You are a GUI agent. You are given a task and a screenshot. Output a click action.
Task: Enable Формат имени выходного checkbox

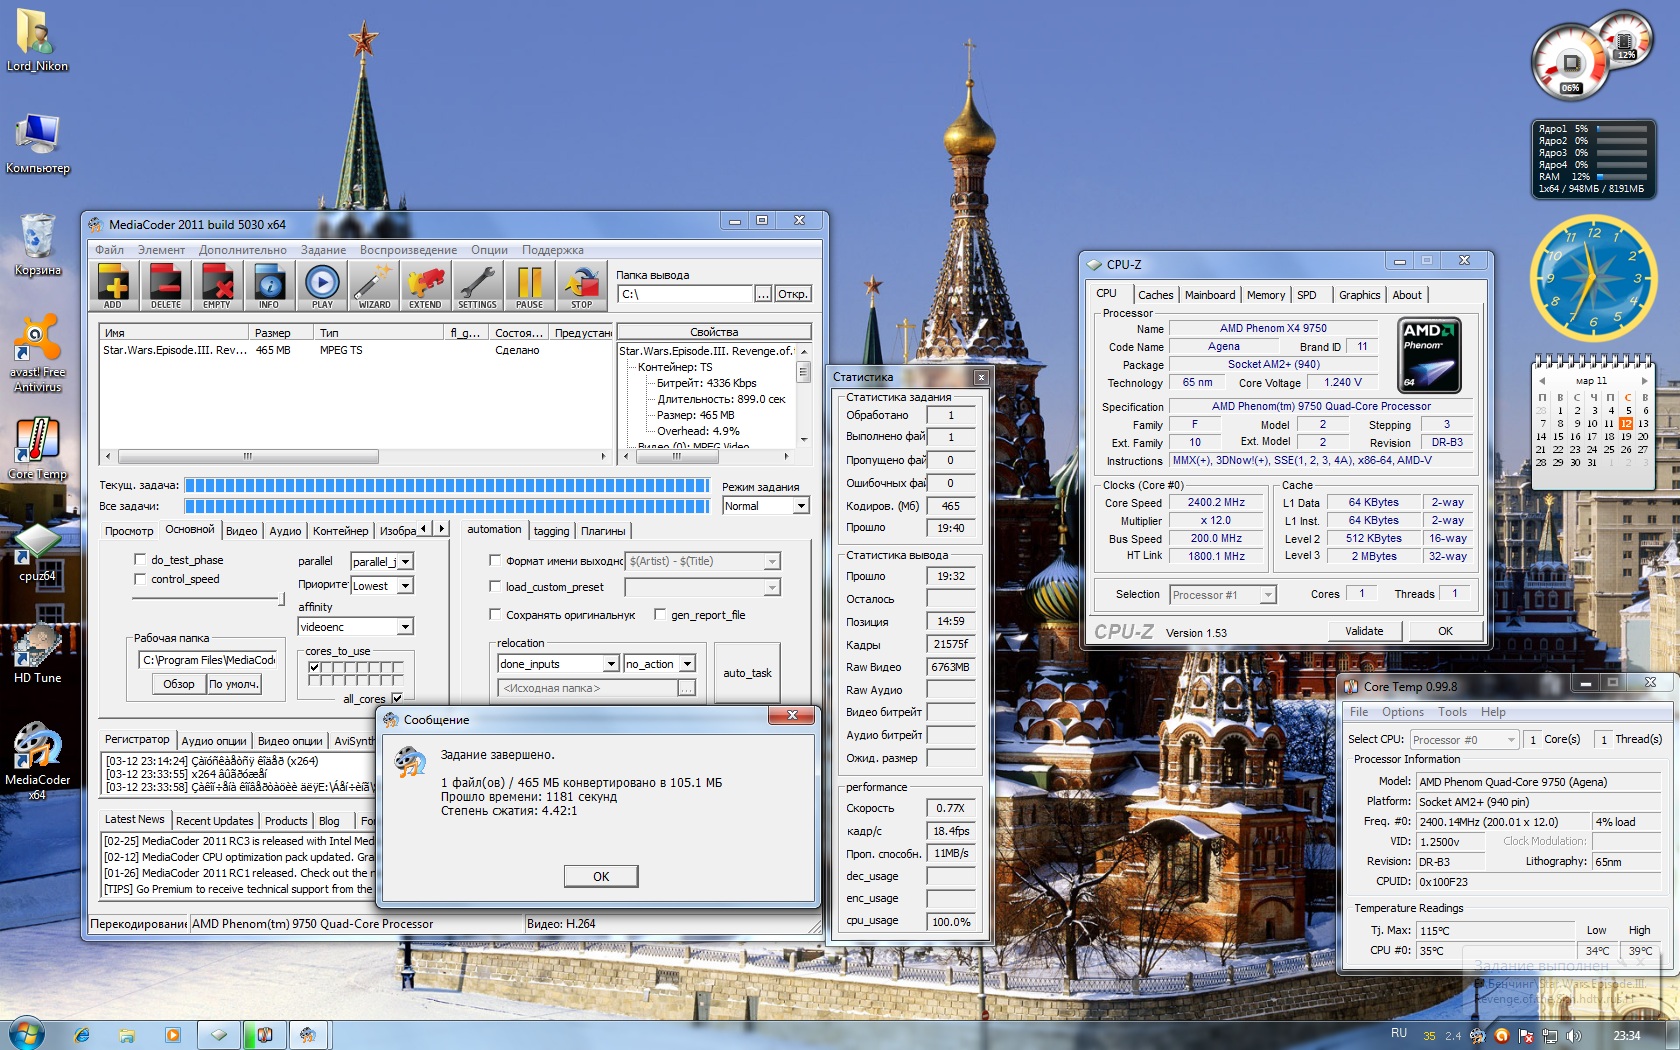pos(495,561)
